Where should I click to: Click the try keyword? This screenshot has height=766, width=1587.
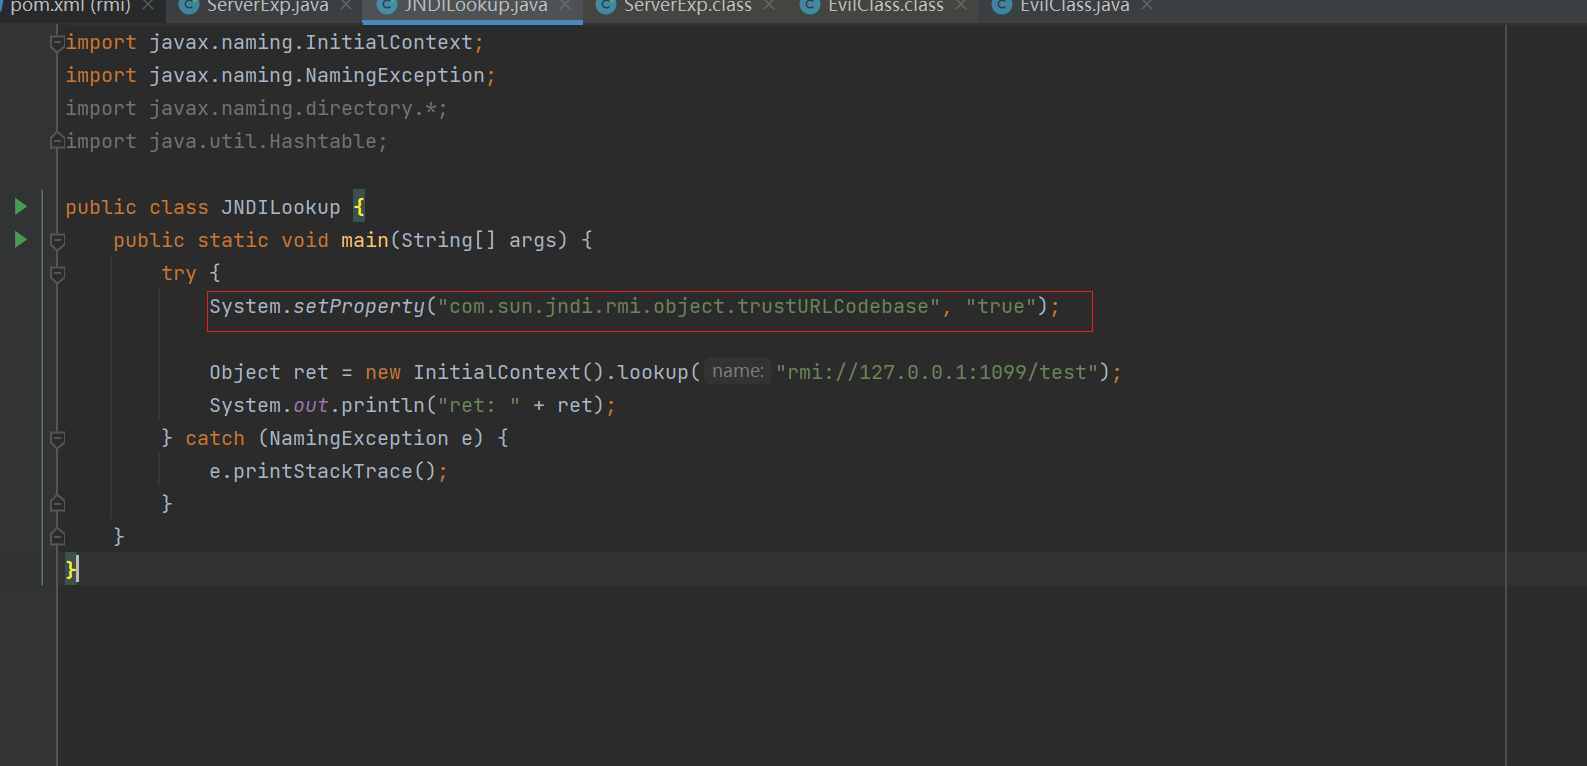pyautogui.click(x=179, y=273)
